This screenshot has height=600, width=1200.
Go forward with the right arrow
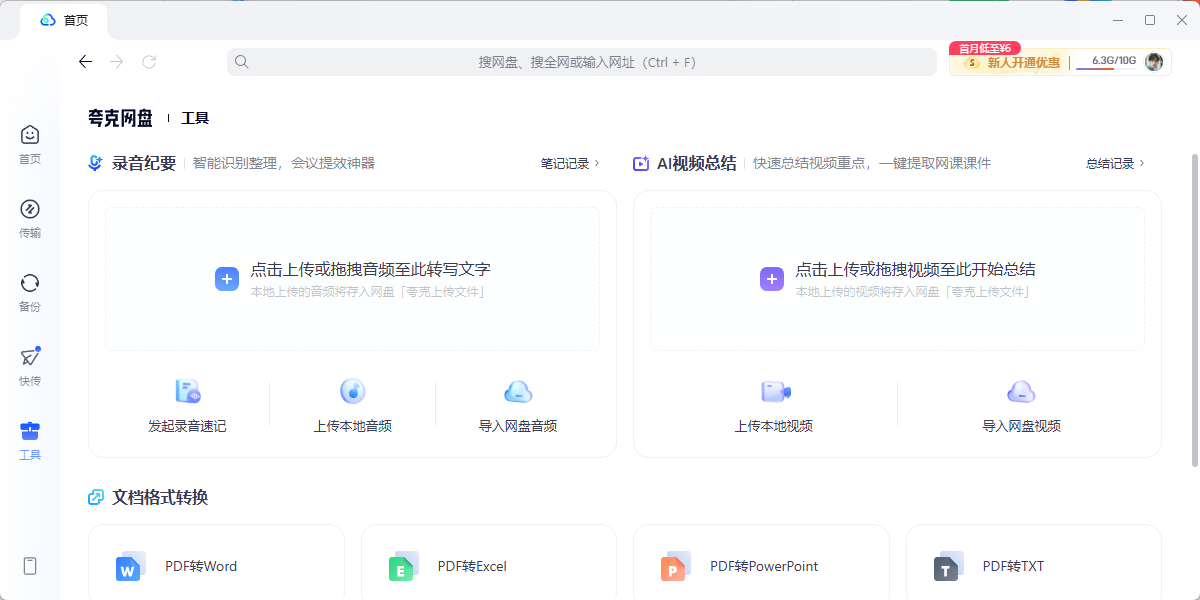[x=117, y=62]
